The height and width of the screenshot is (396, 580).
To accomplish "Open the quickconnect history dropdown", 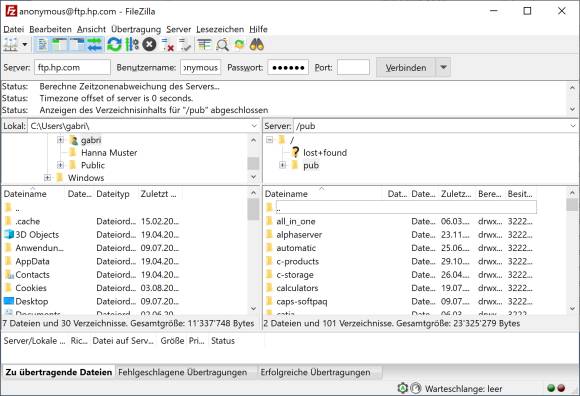I will [x=444, y=68].
